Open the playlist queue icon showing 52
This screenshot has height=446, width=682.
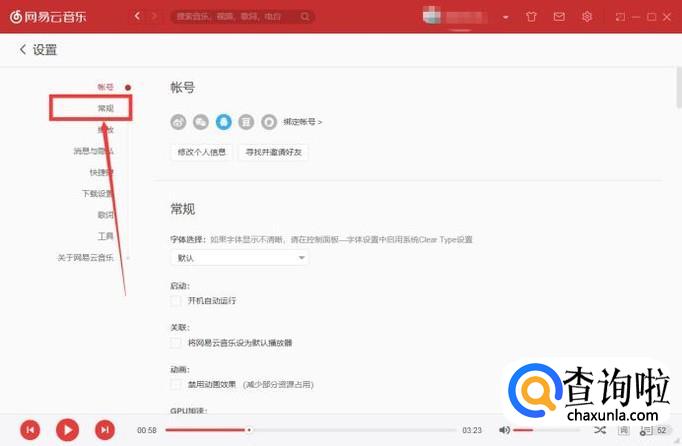point(654,430)
